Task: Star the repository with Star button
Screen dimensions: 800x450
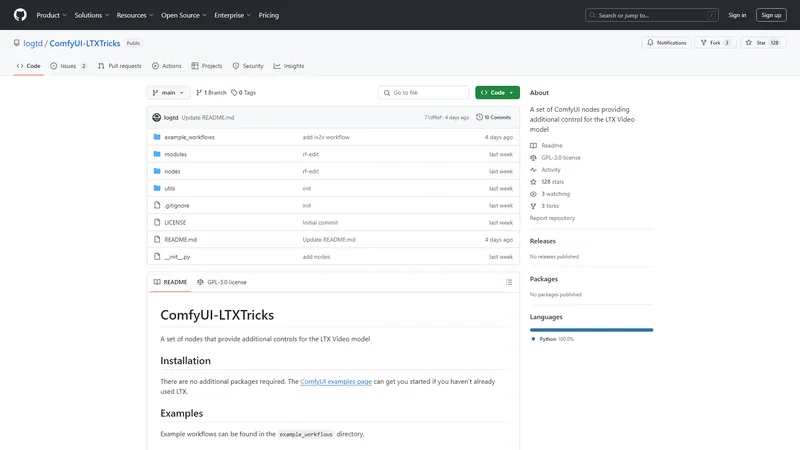Action: click(x=763, y=43)
